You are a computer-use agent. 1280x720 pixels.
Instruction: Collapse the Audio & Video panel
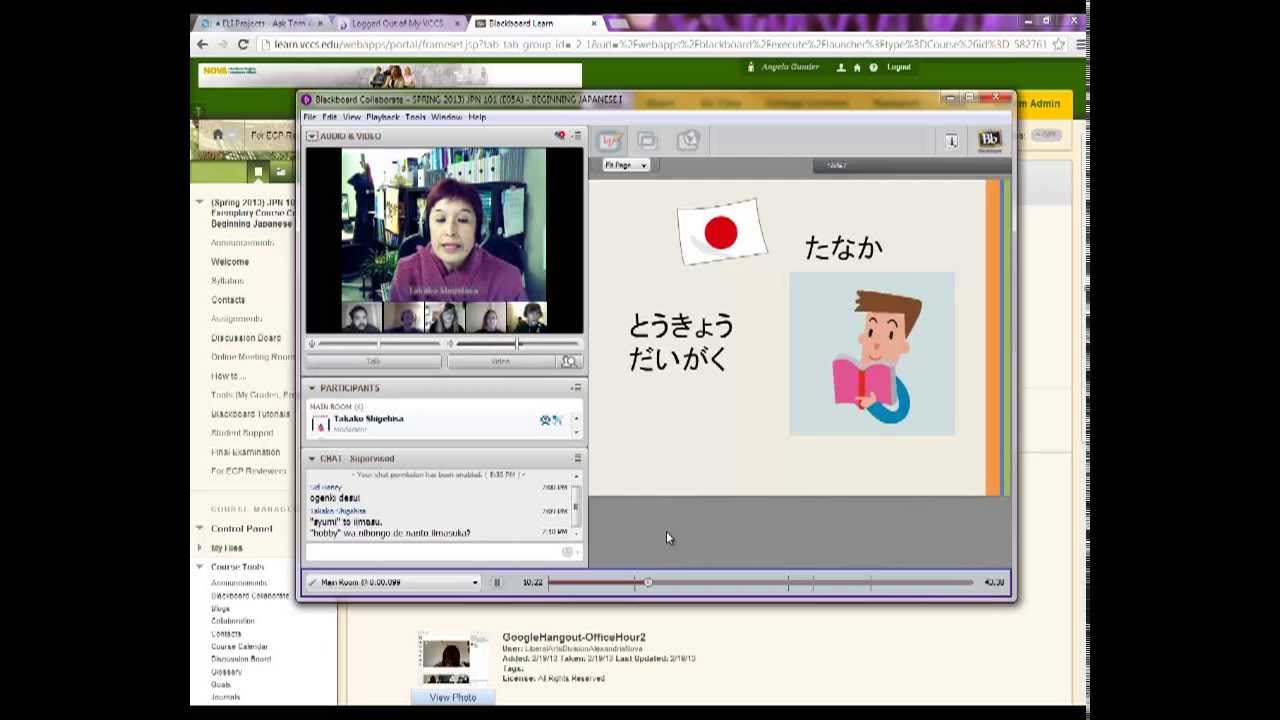(312, 136)
